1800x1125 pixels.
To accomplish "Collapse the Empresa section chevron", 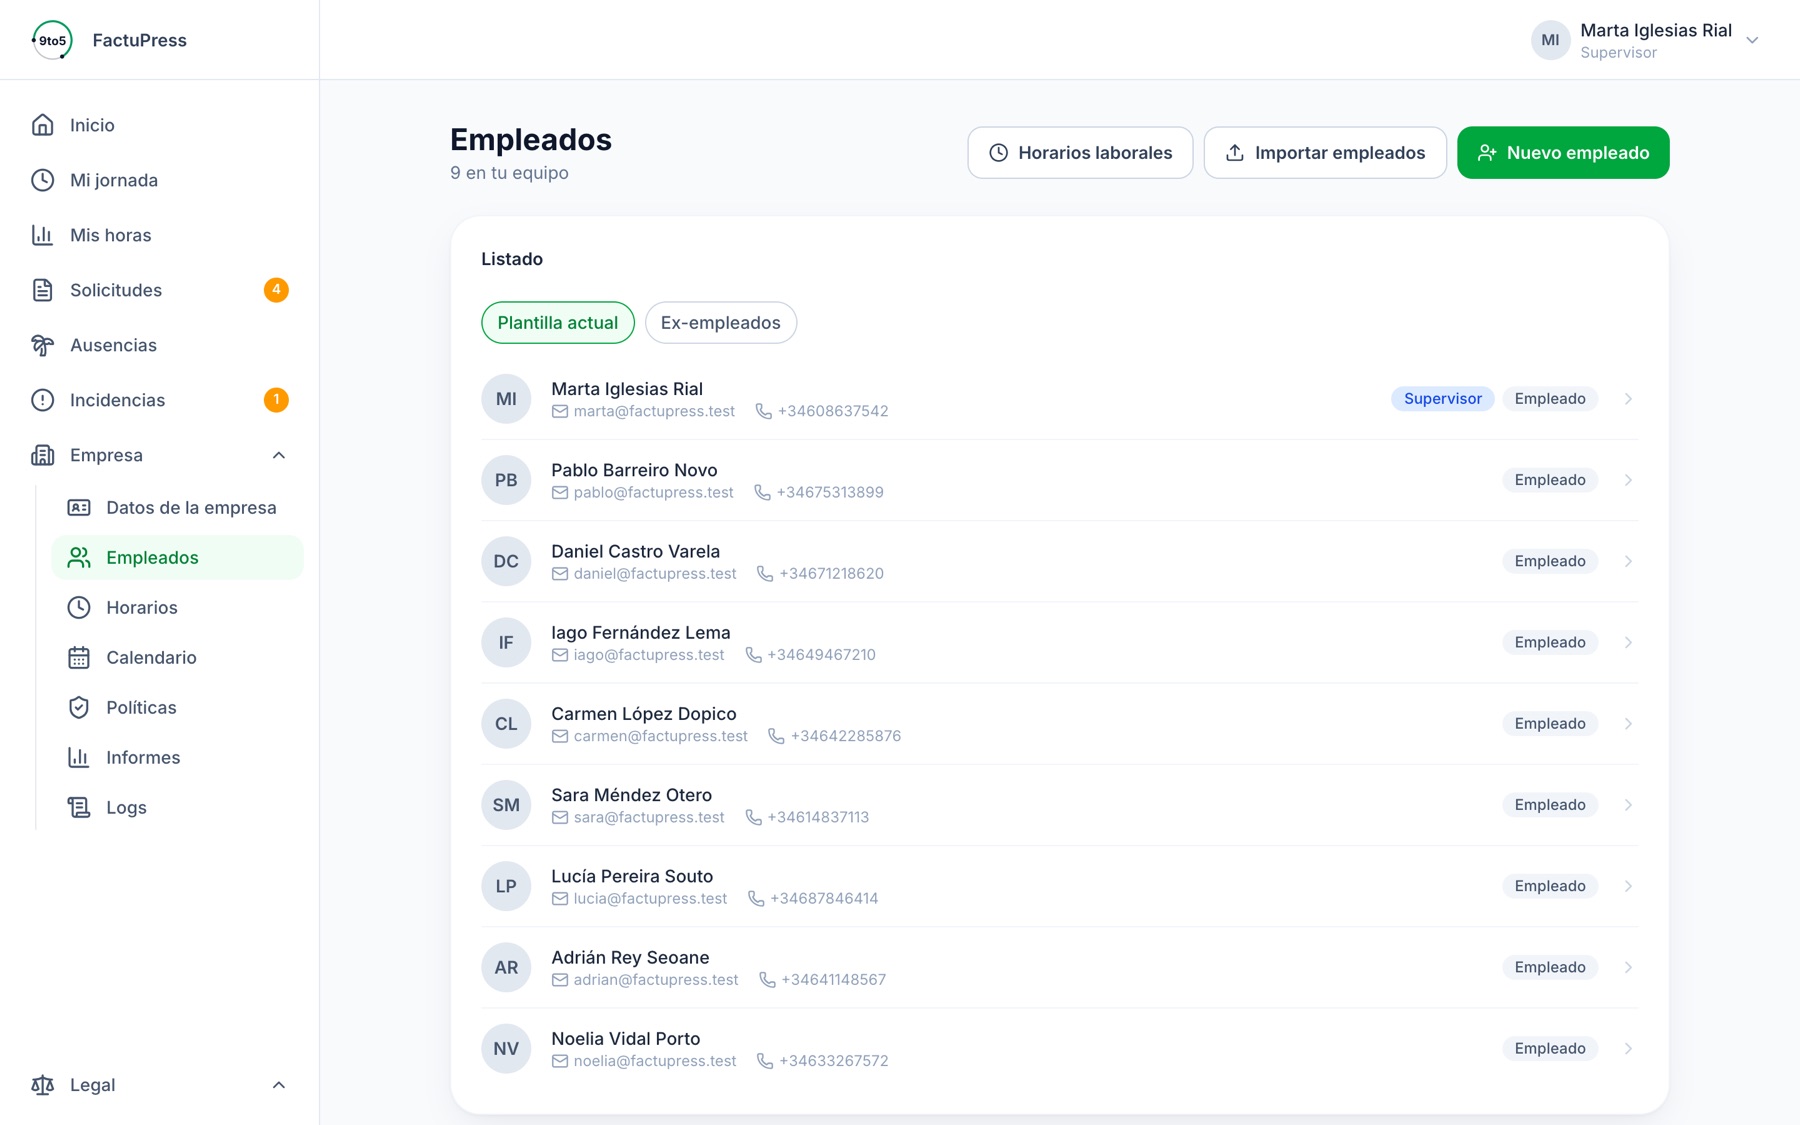I will [x=279, y=455].
